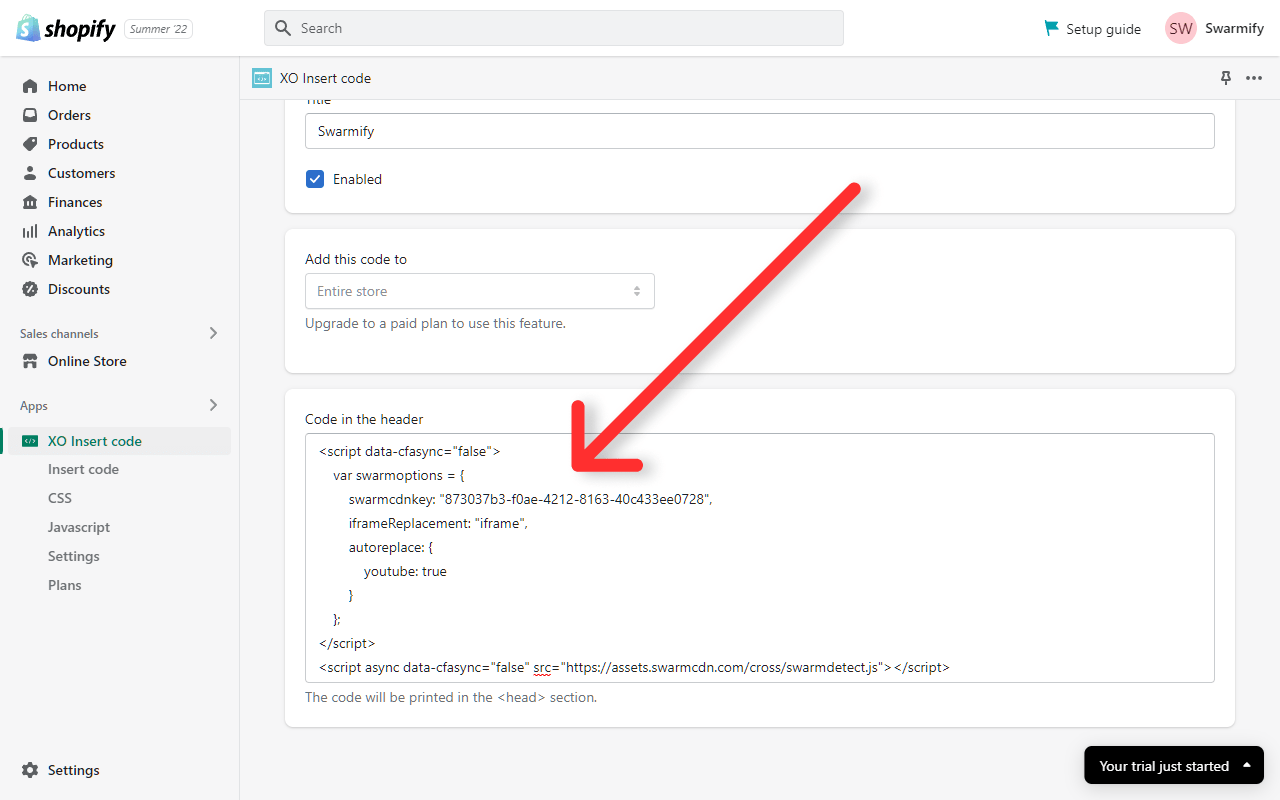Pin the app with the pin icon

(1226, 78)
